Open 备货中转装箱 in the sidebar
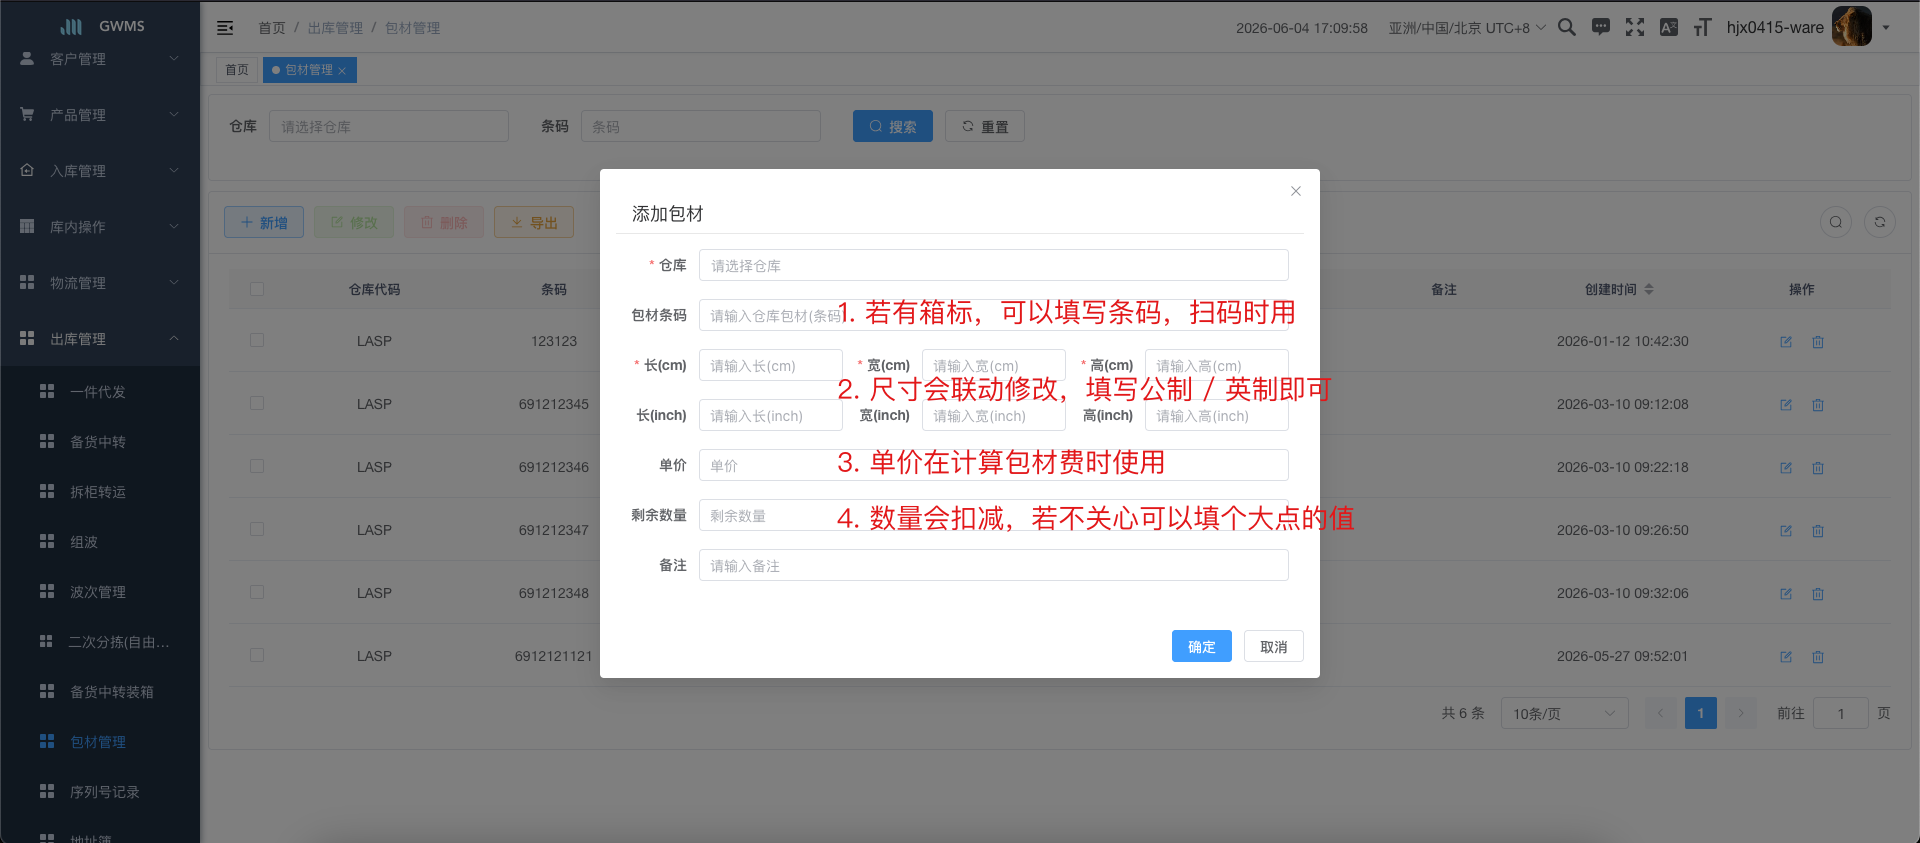 point(100,692)
